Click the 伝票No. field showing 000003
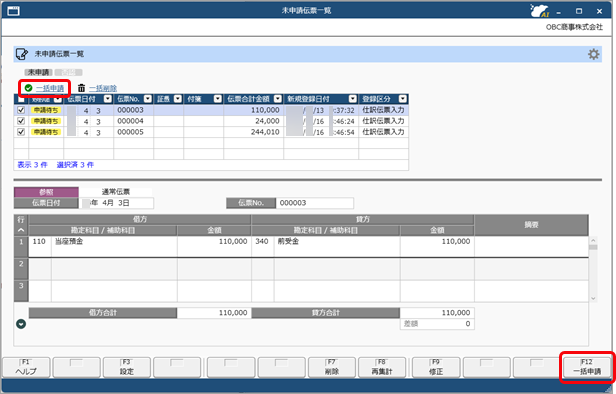This screenshot has width=616, height=394. (315, 203)
